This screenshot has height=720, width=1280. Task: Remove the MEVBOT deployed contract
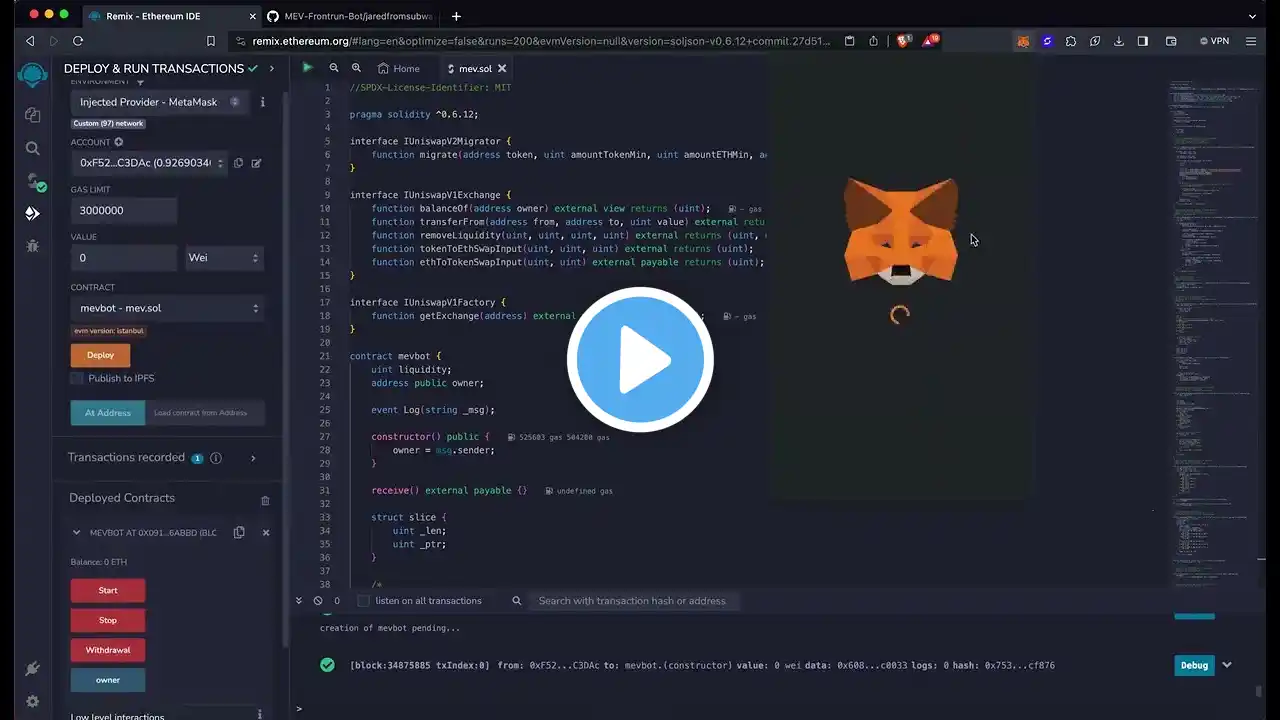[x=266, y=533]
